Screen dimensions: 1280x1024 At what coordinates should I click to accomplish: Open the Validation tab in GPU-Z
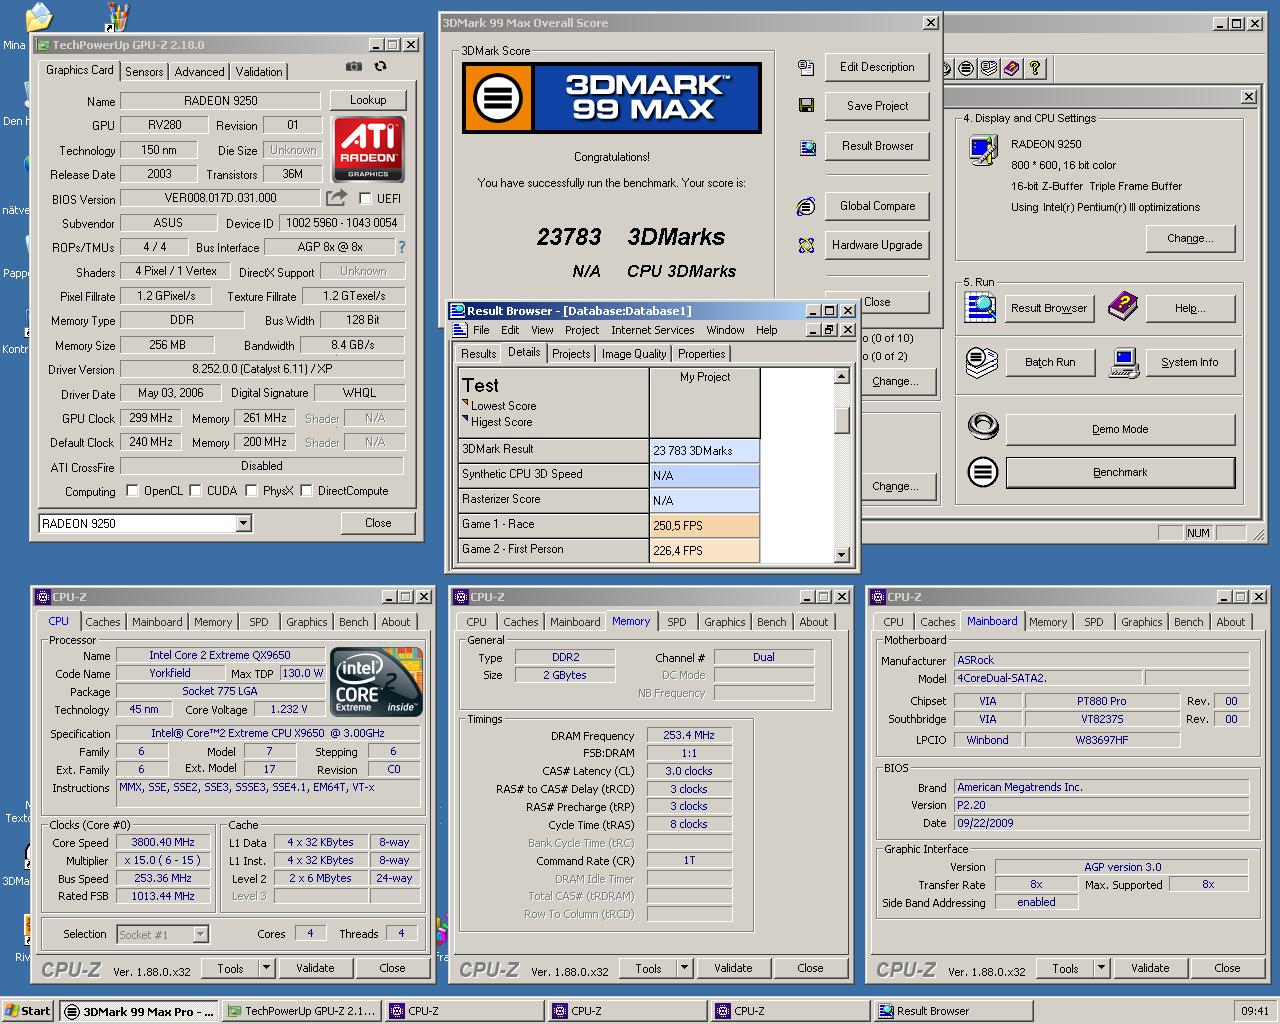(259, 72)
